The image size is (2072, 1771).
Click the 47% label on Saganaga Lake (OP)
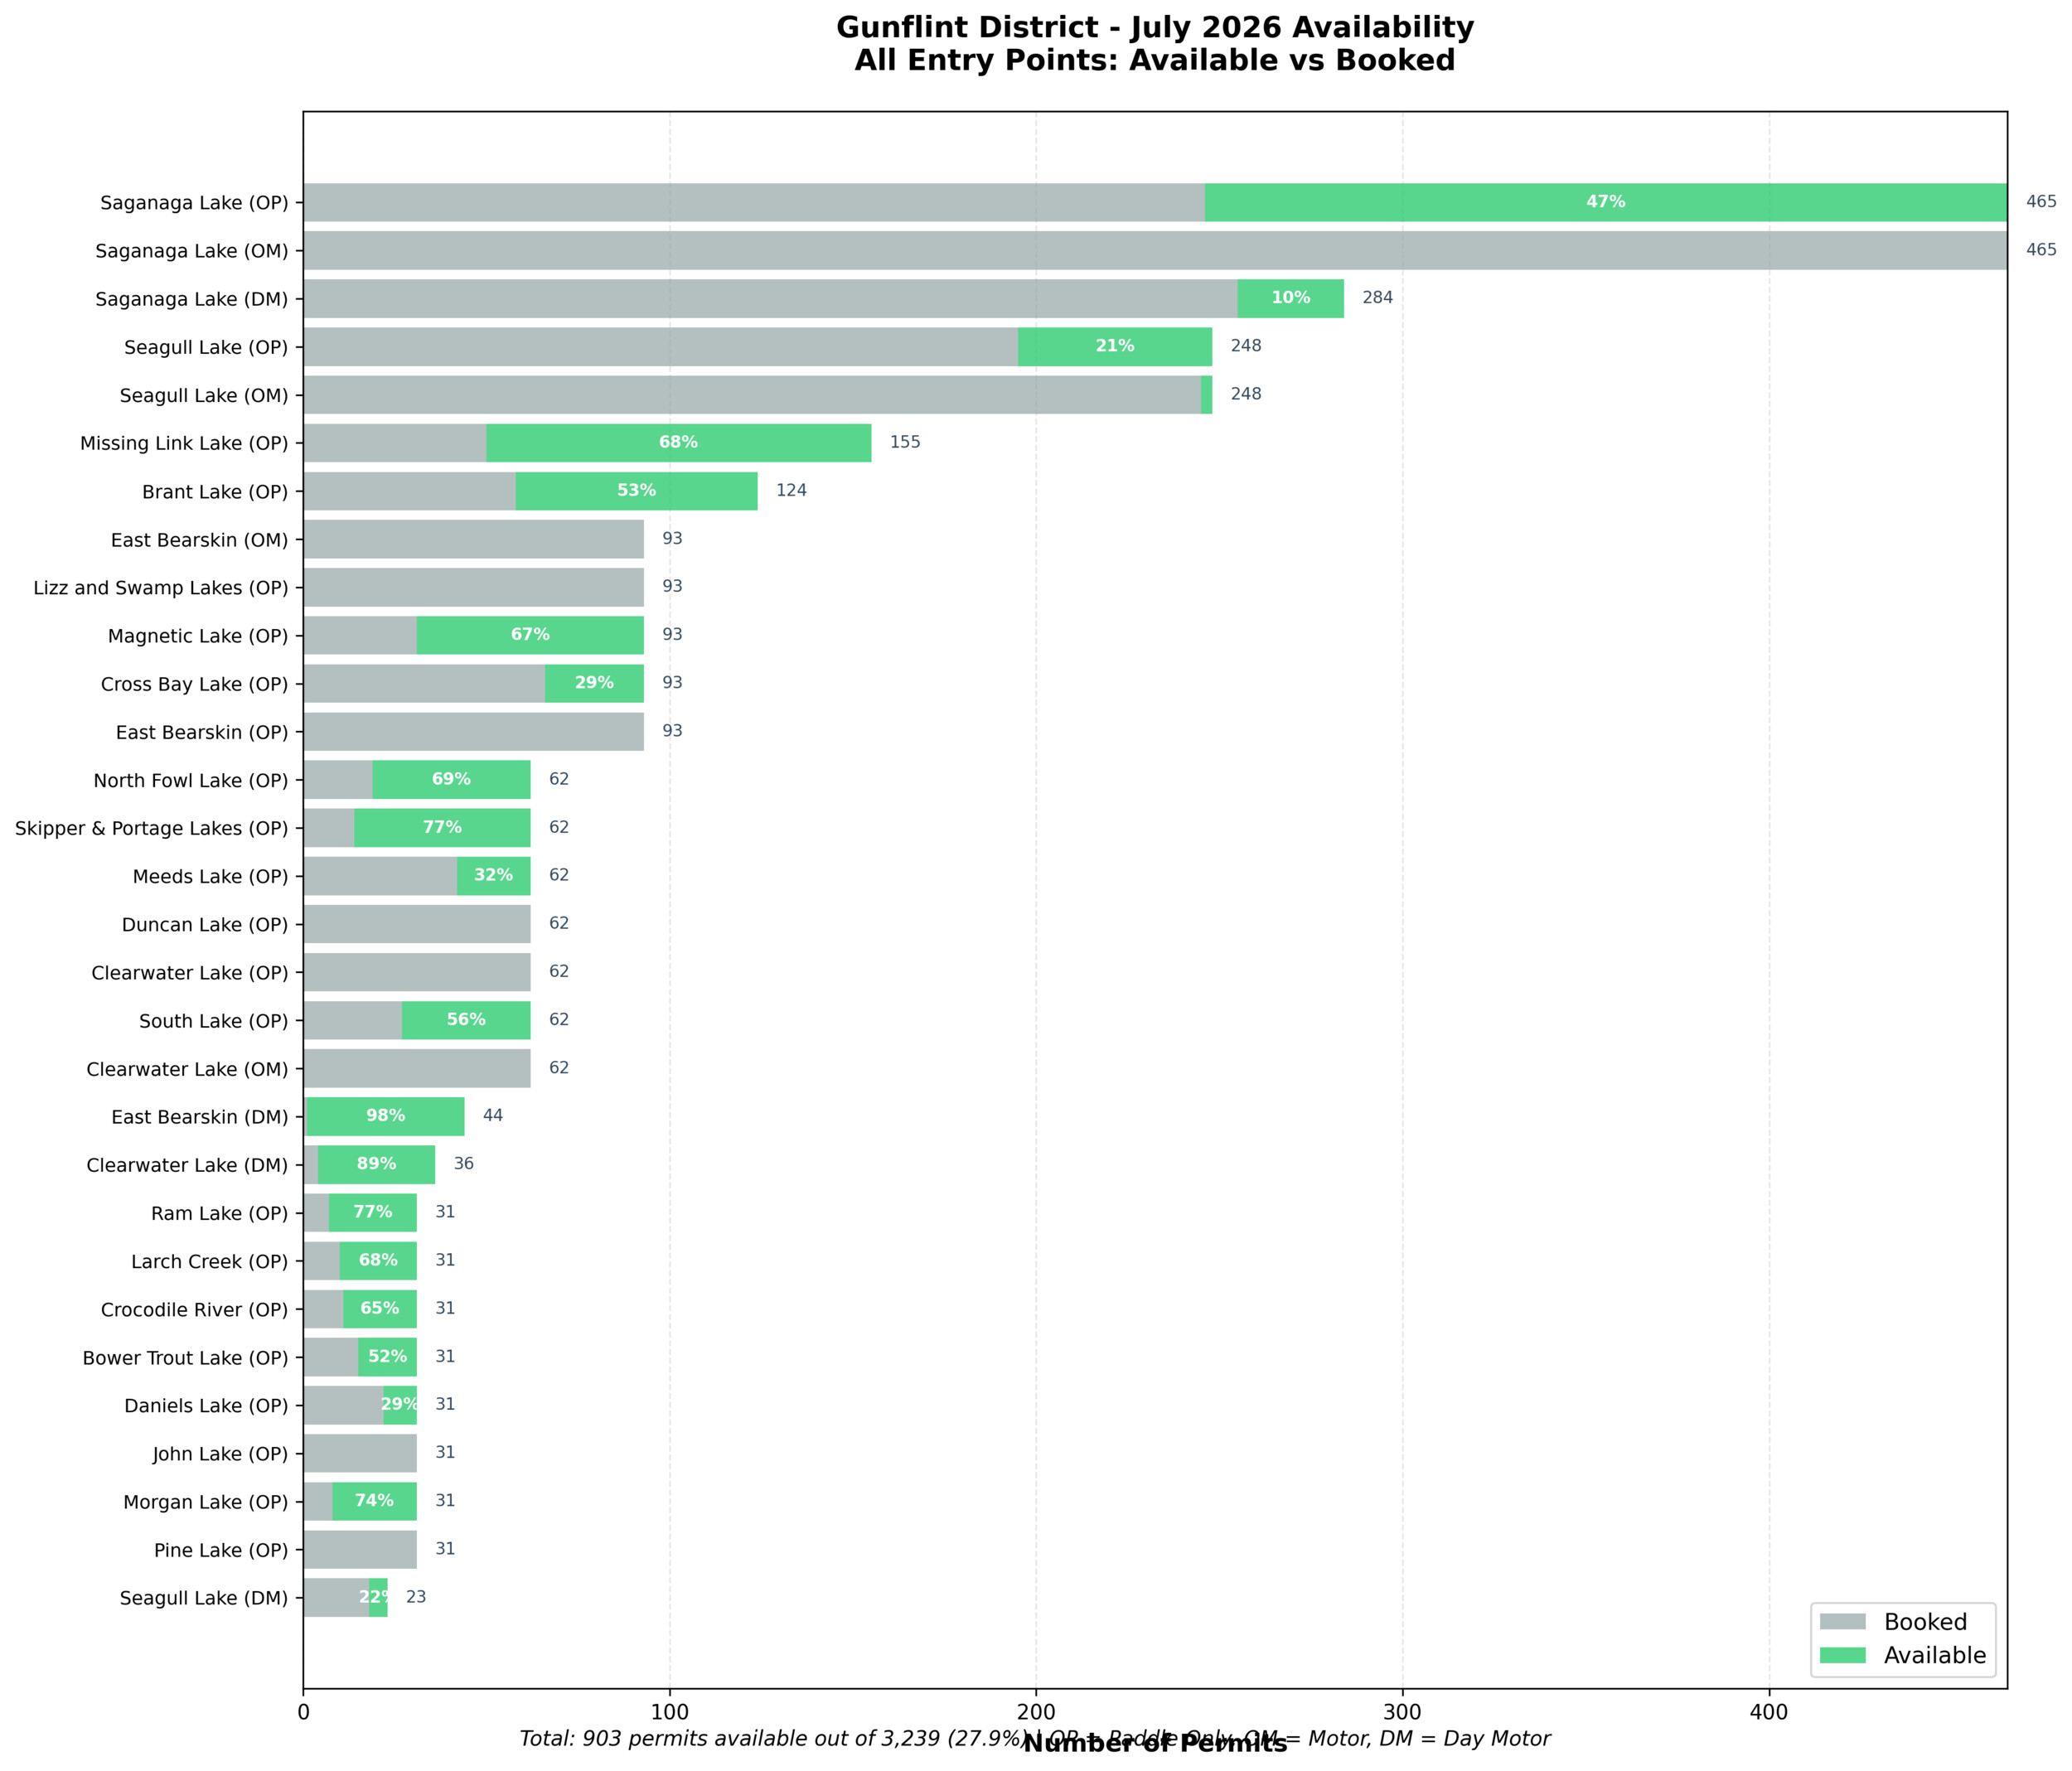pos(1605,202)
